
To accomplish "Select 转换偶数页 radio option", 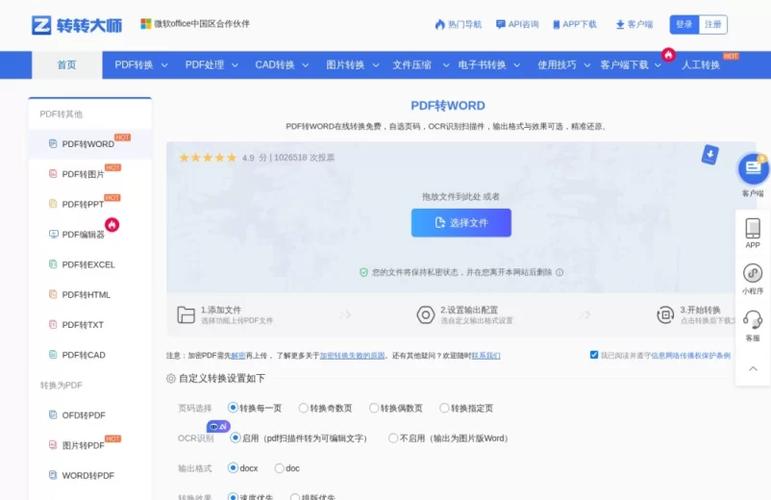I will coord(374,408).
